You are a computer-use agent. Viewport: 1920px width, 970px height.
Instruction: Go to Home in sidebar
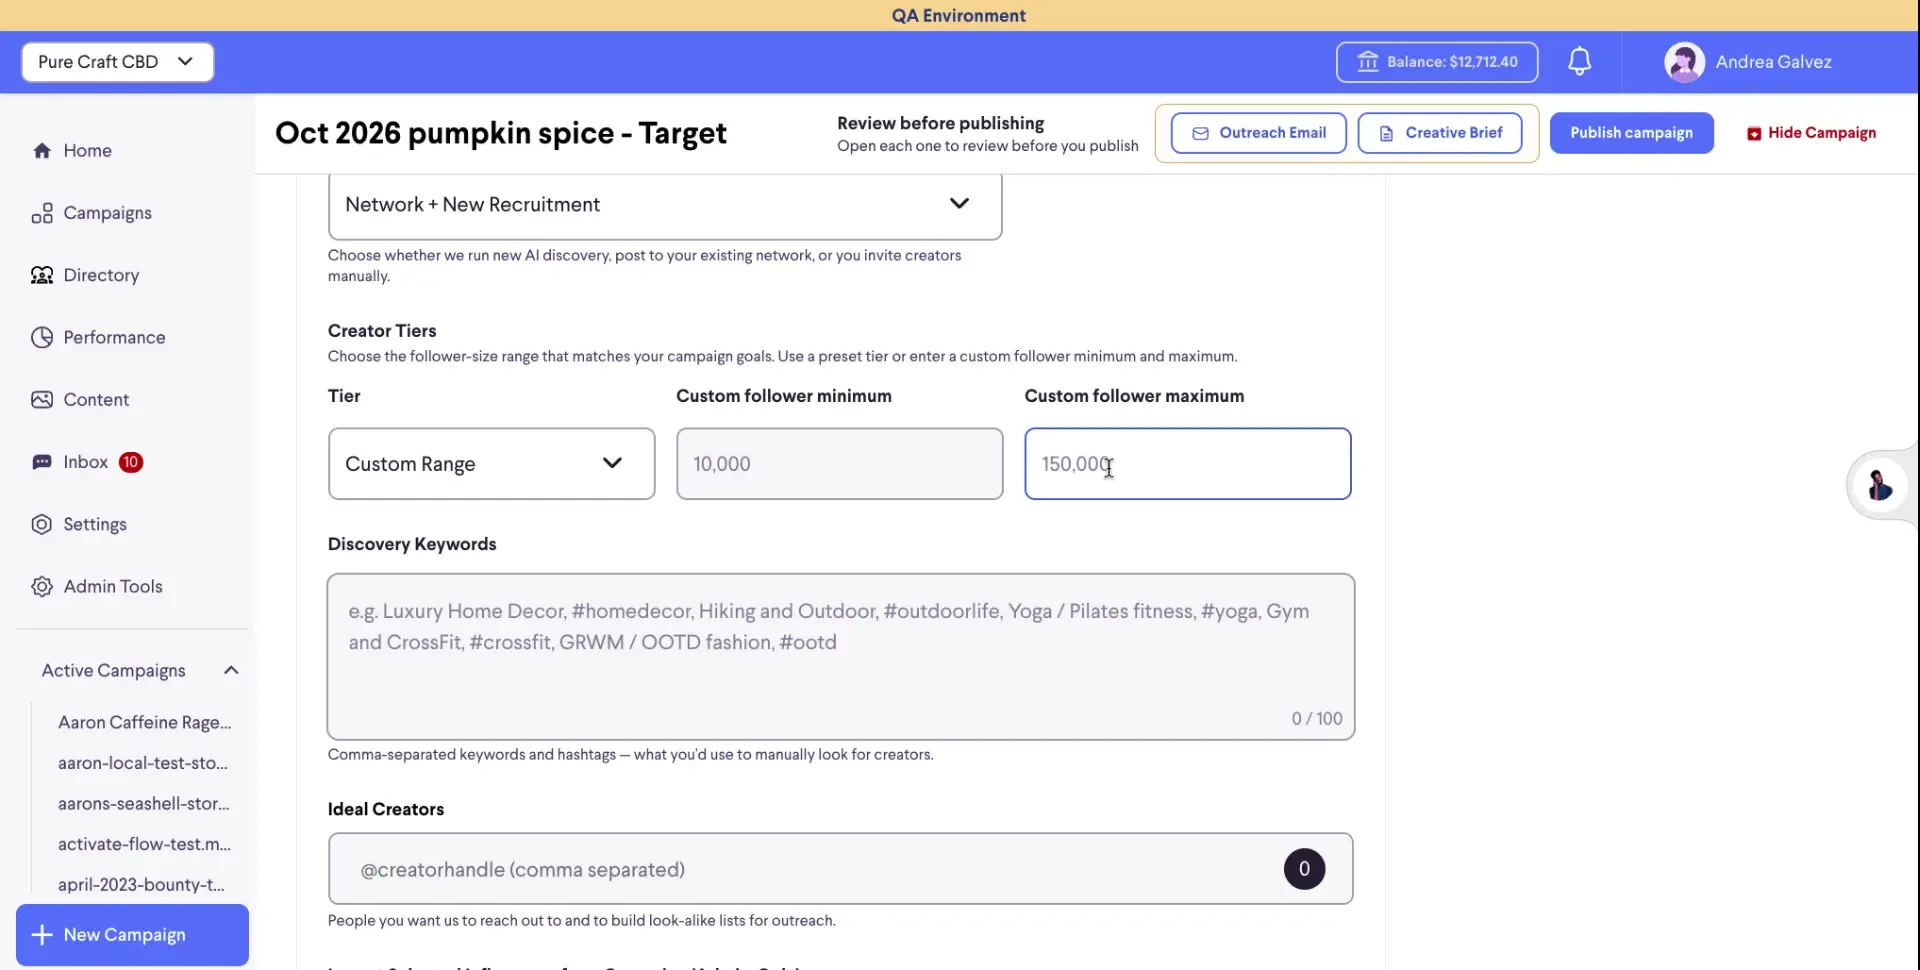[87, 151]
